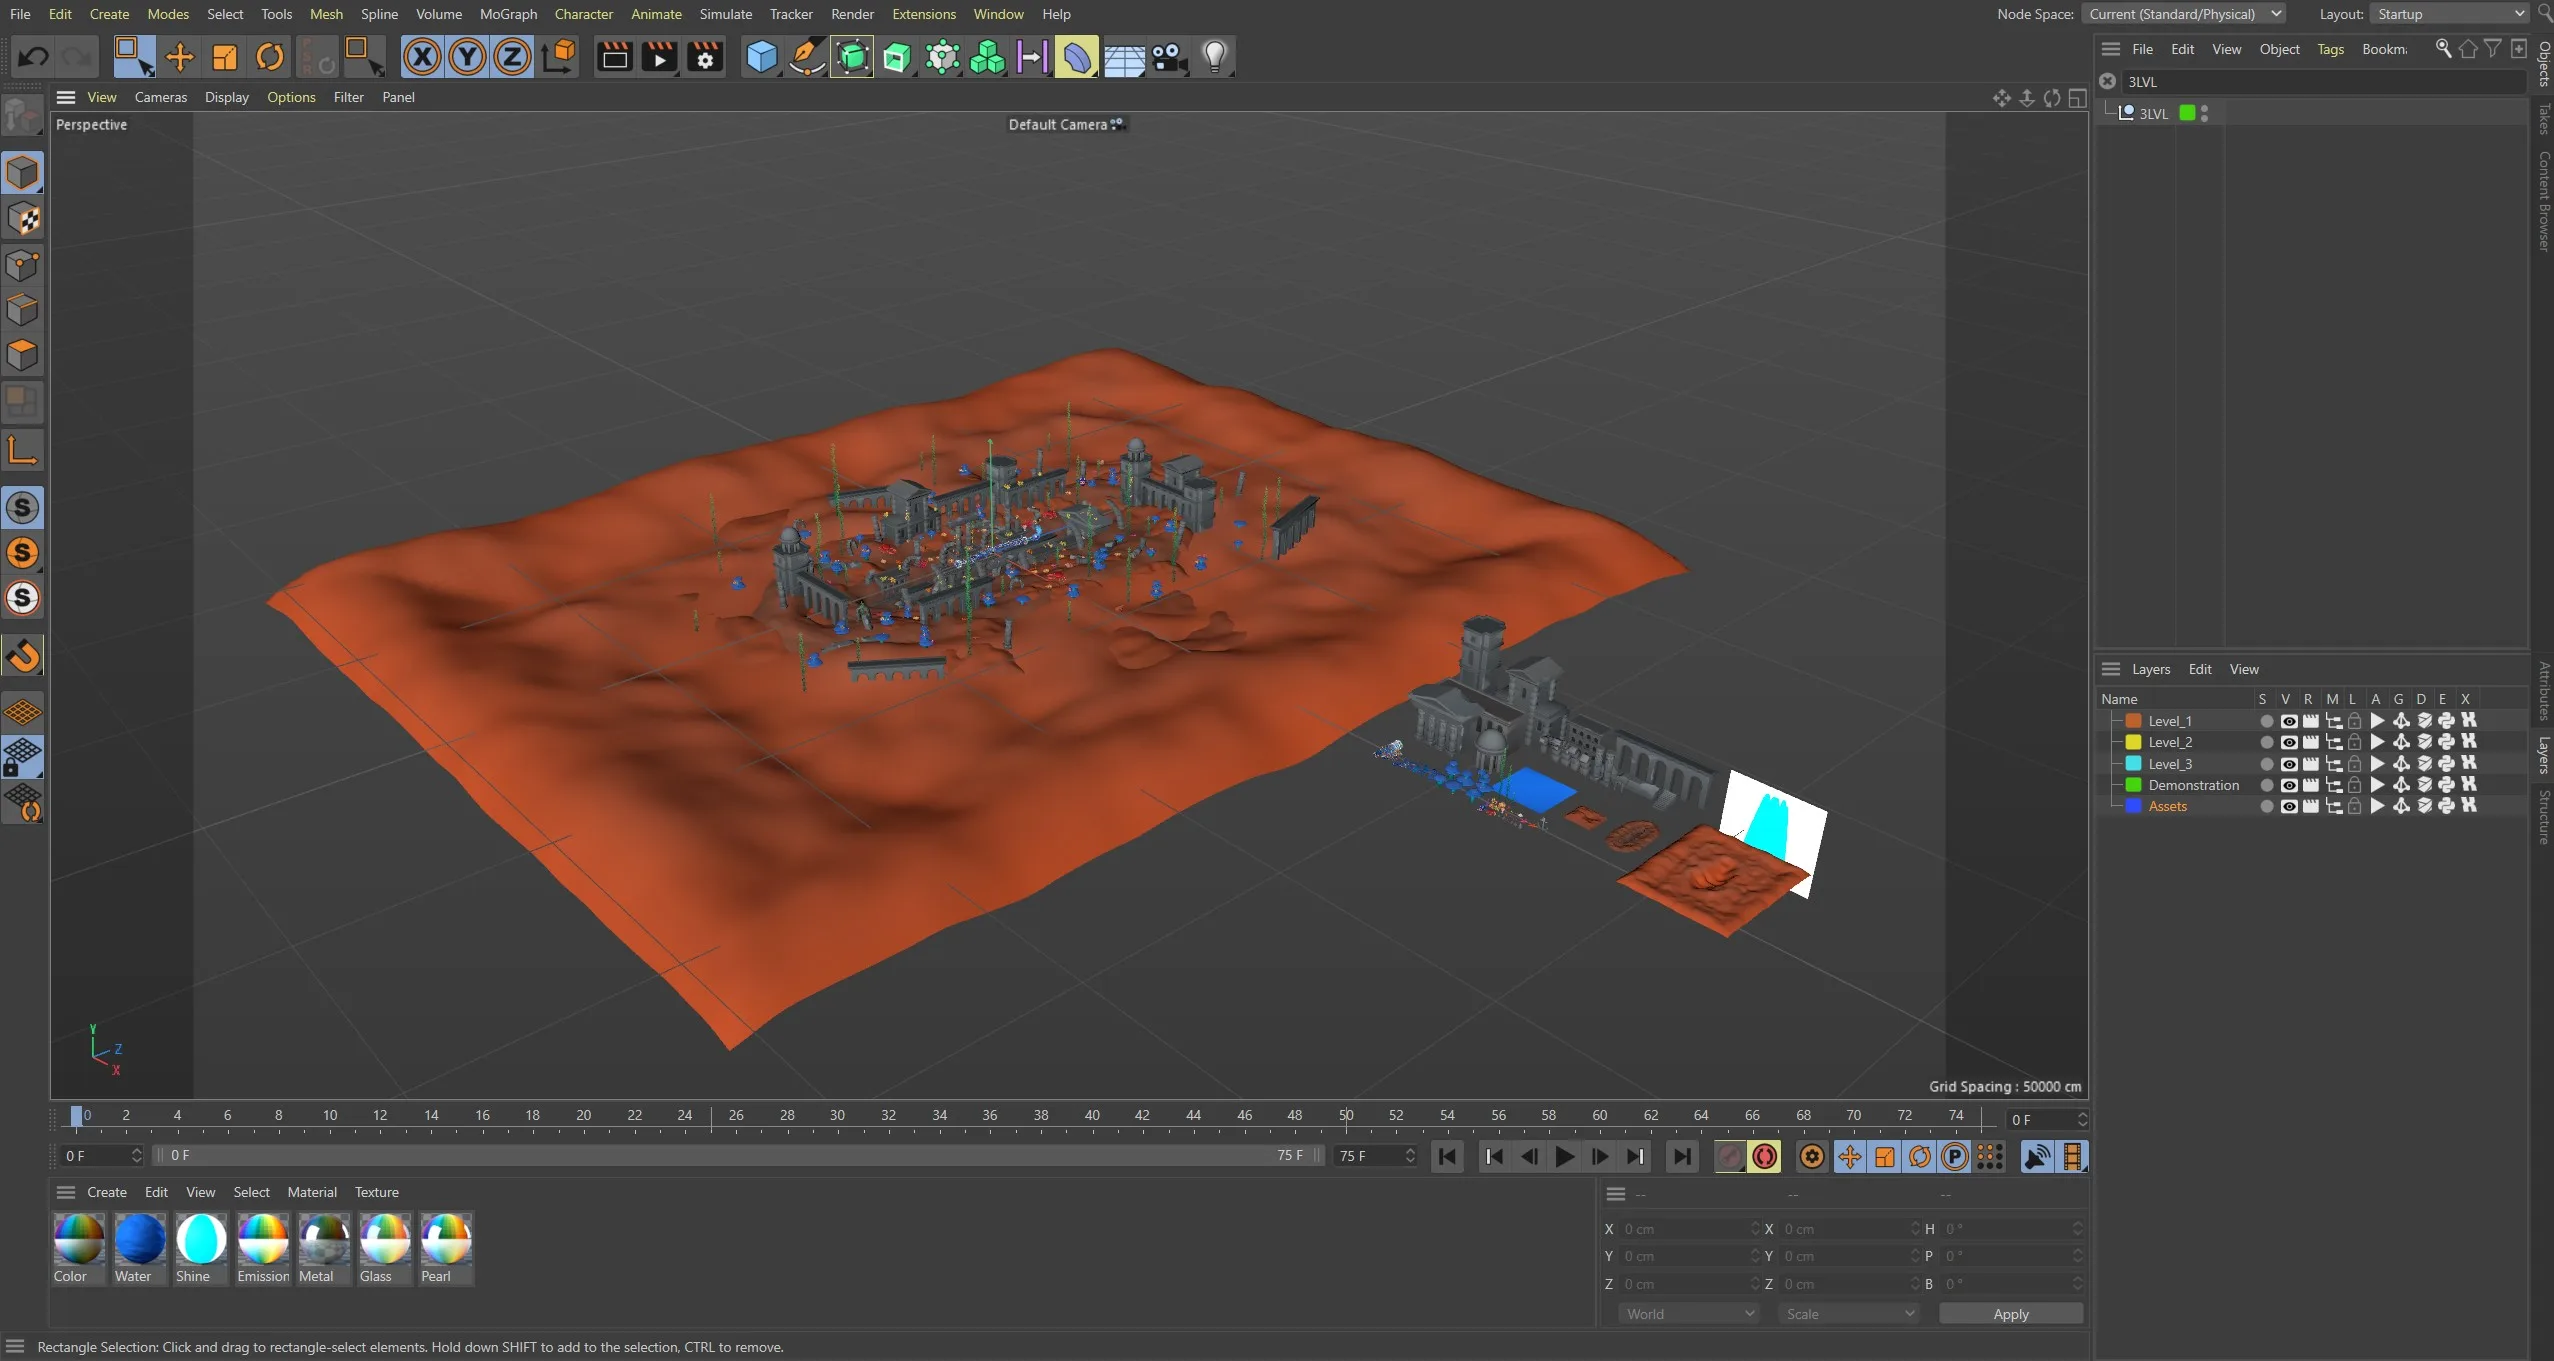The width and height of the screenshot is (2554, 1361).
Task: Open the Node Space dropdown
Action: coord(2185,14)
